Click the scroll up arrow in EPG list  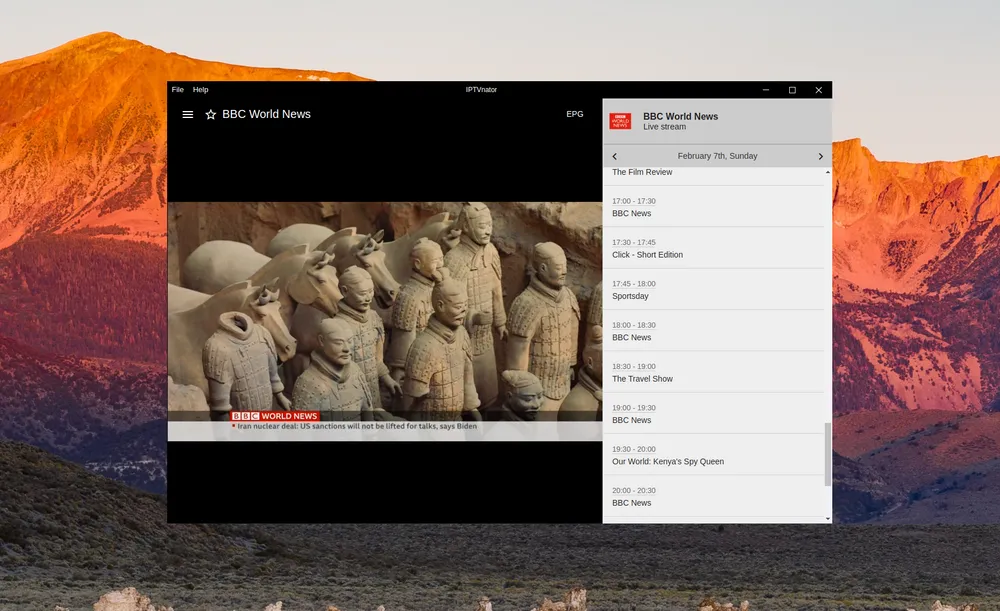pyautogui.click(x=827, y=173)
